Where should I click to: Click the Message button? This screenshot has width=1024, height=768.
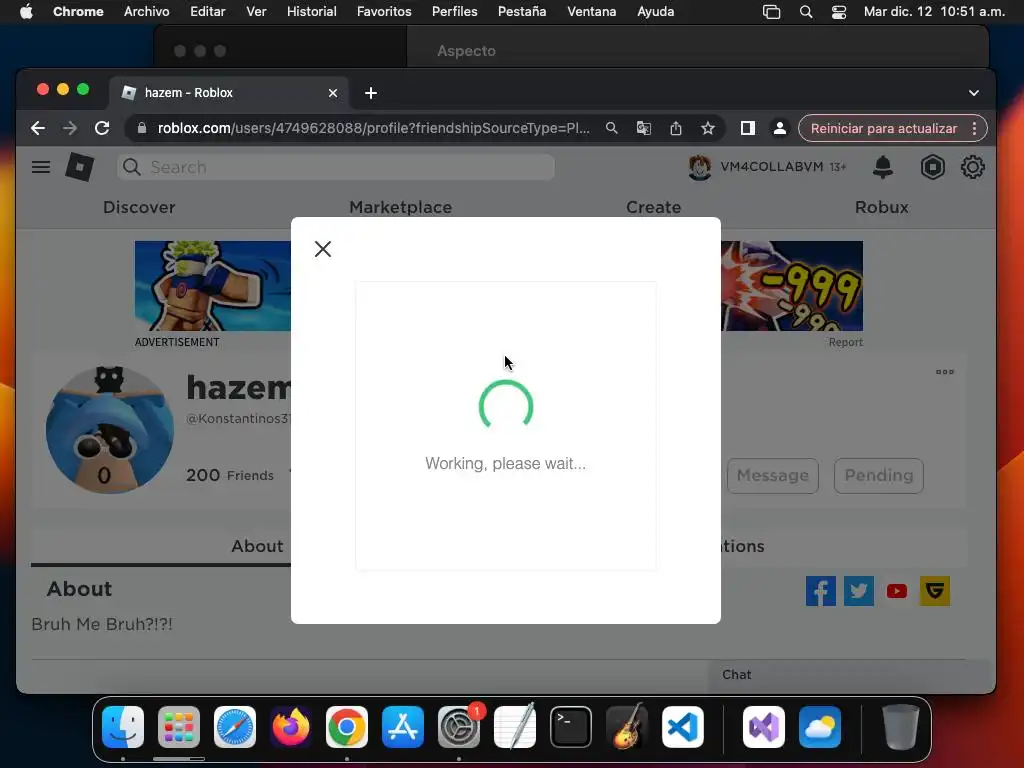(773, 475)
